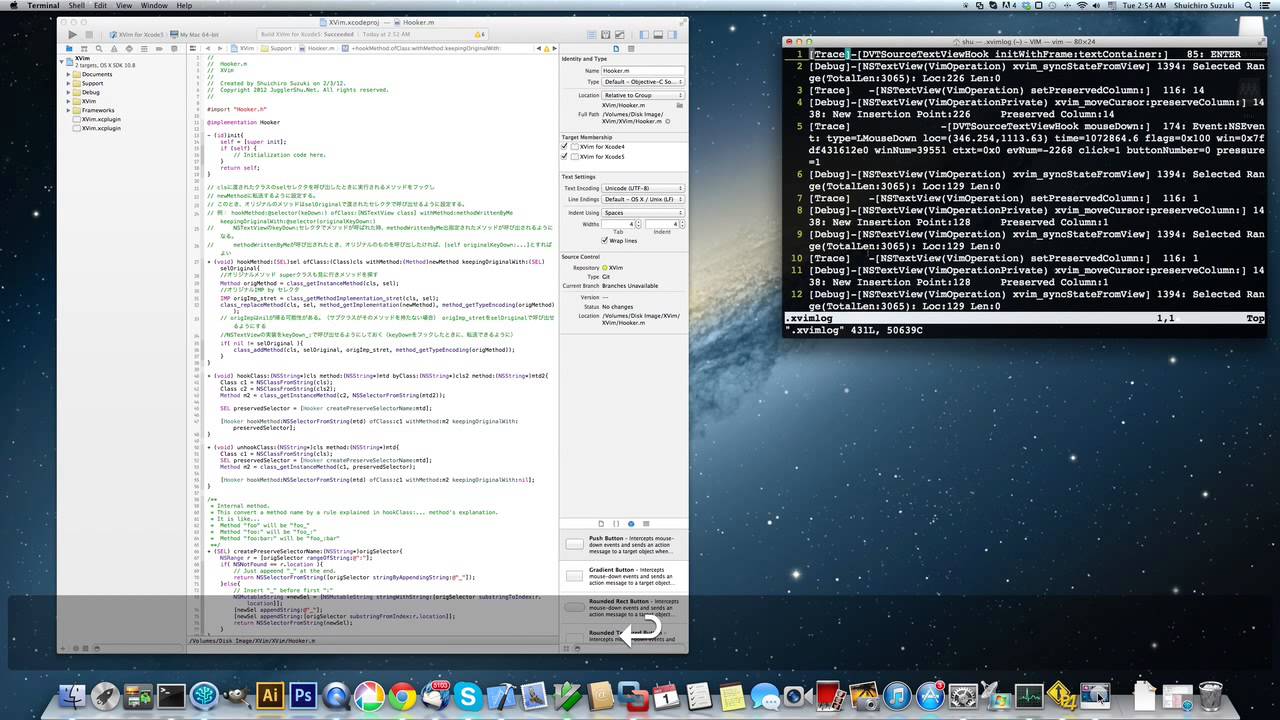Open the Issue navigator warning icon
This screenshot has height=720, width=1280.
pyautogui.click(x=114, y=48)
